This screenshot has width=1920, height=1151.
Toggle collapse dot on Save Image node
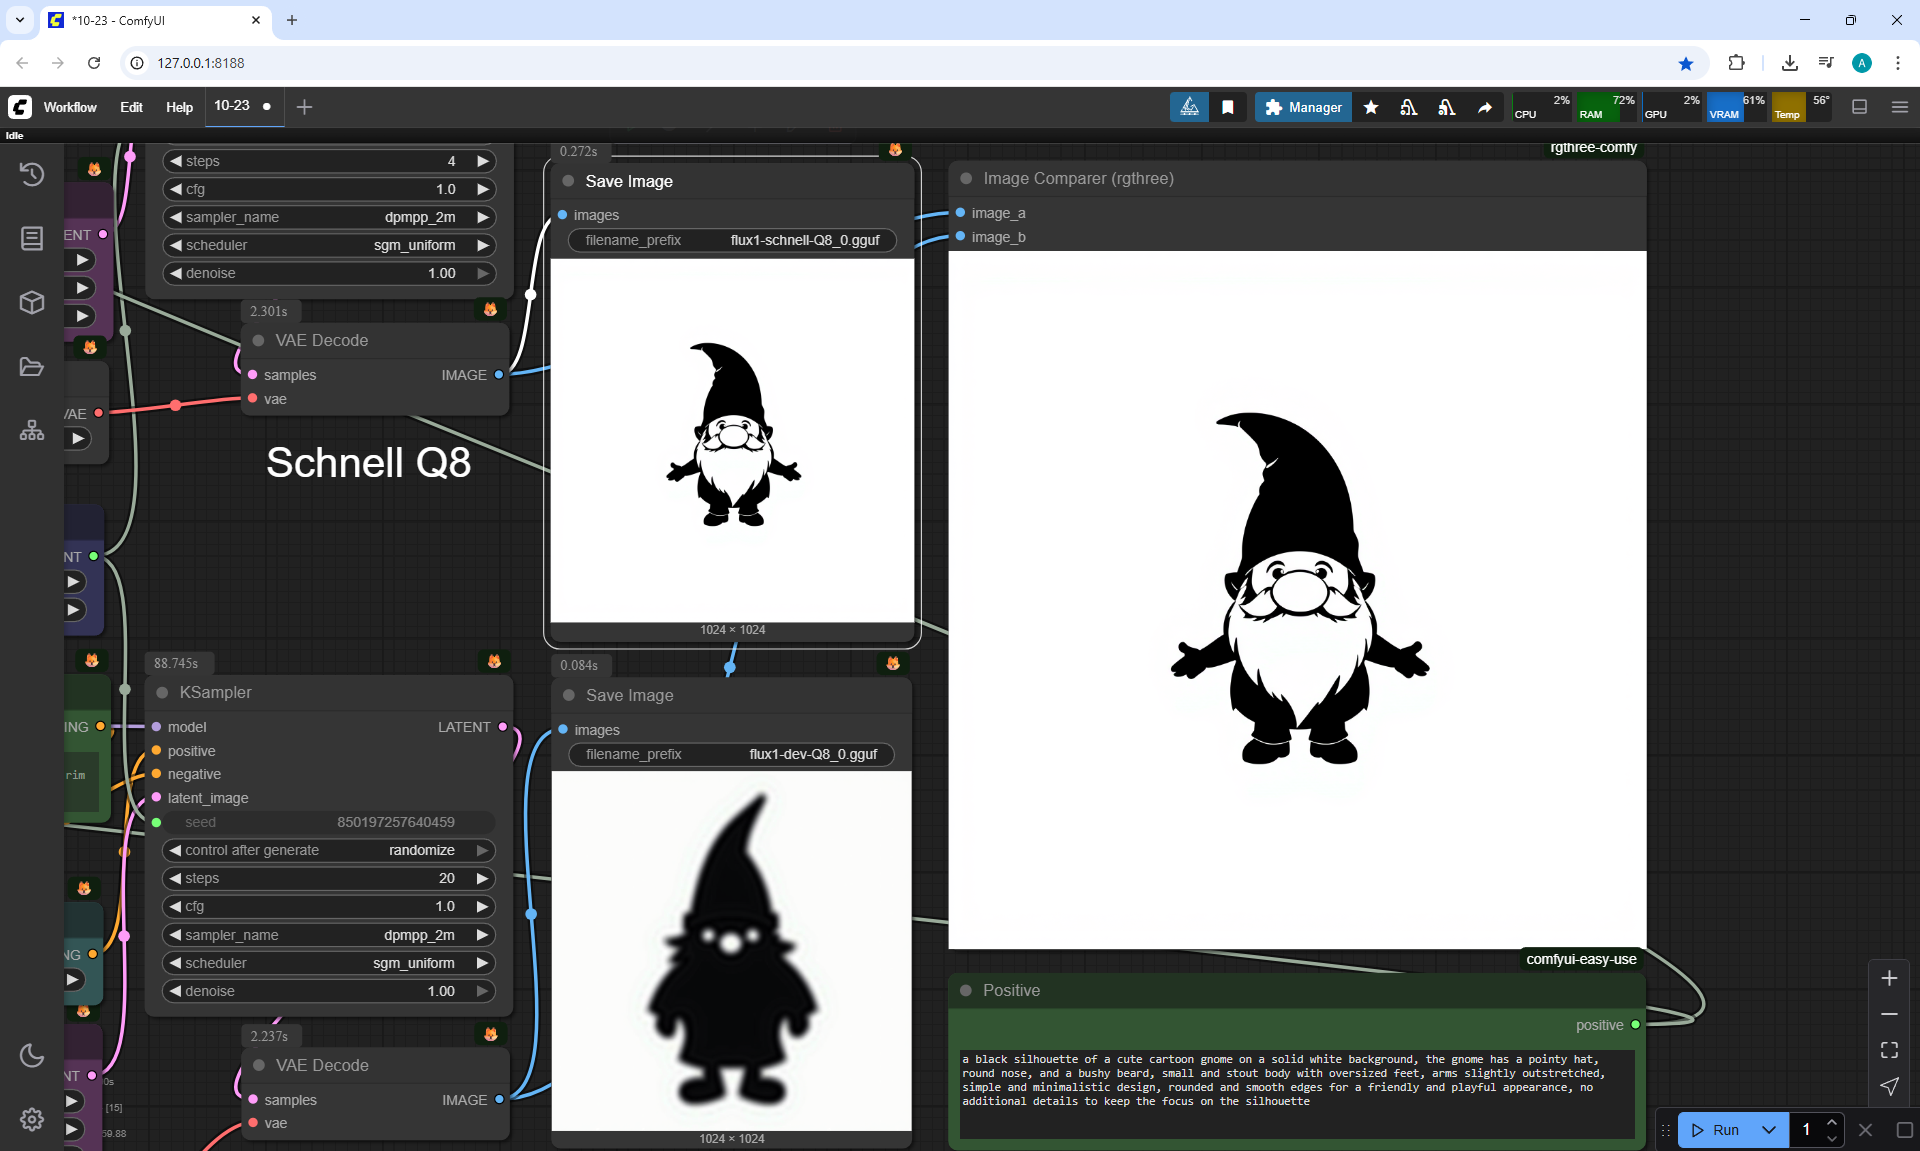(568, 181)
